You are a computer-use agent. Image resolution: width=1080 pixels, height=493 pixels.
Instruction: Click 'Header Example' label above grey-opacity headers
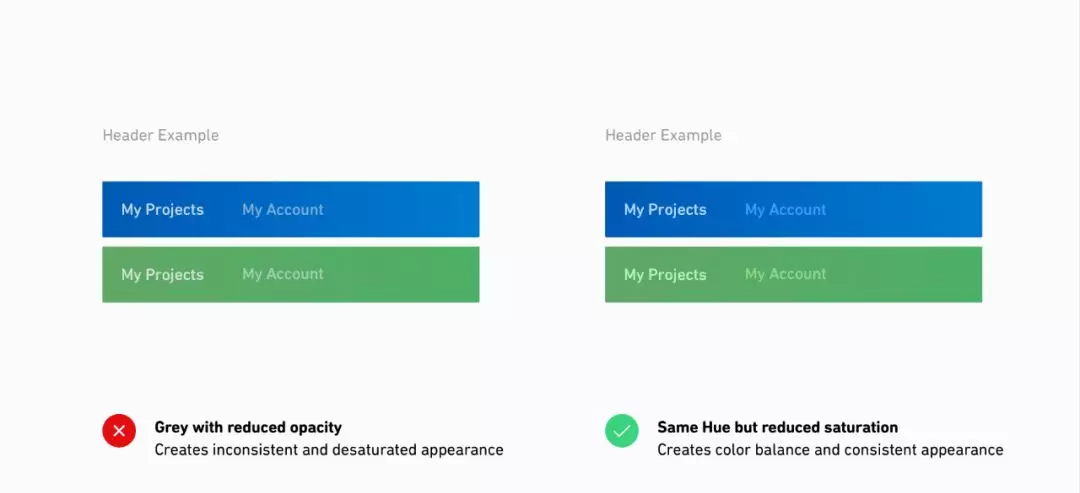160,136
